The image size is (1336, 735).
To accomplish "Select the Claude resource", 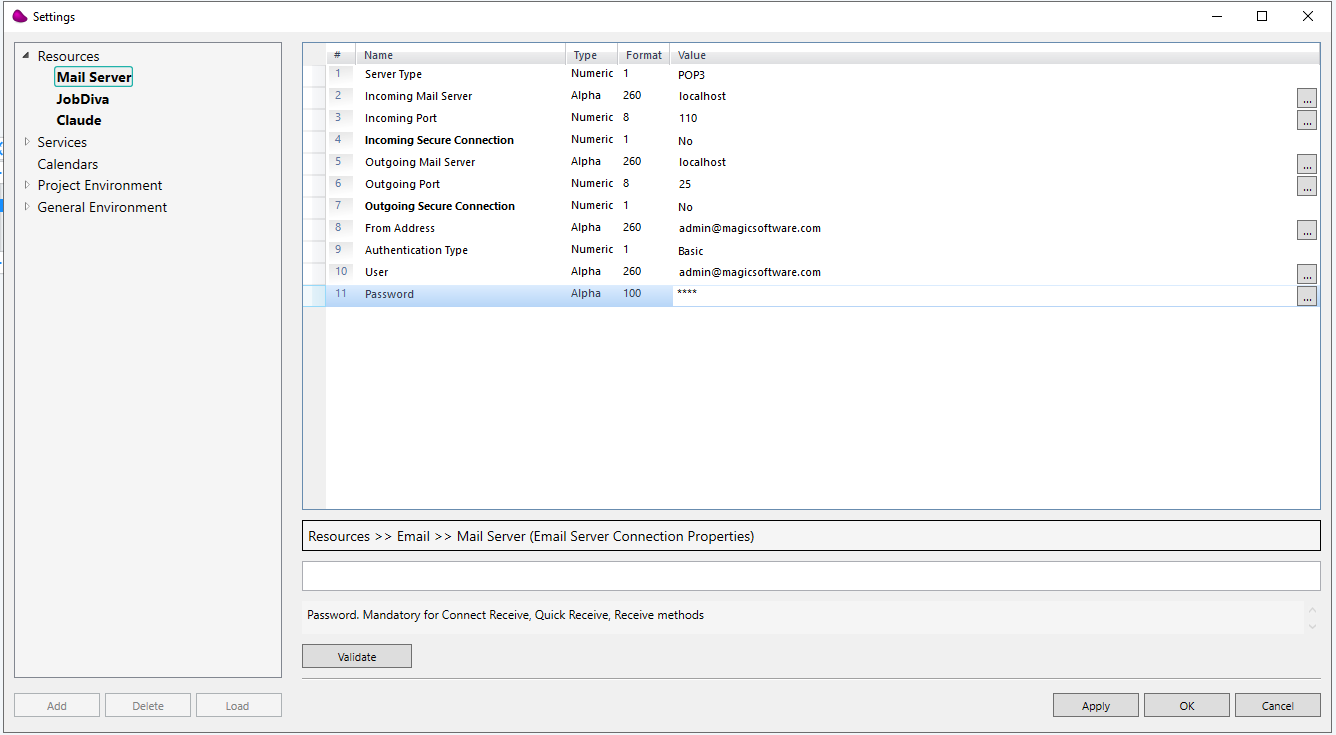I will coord(79,120).
